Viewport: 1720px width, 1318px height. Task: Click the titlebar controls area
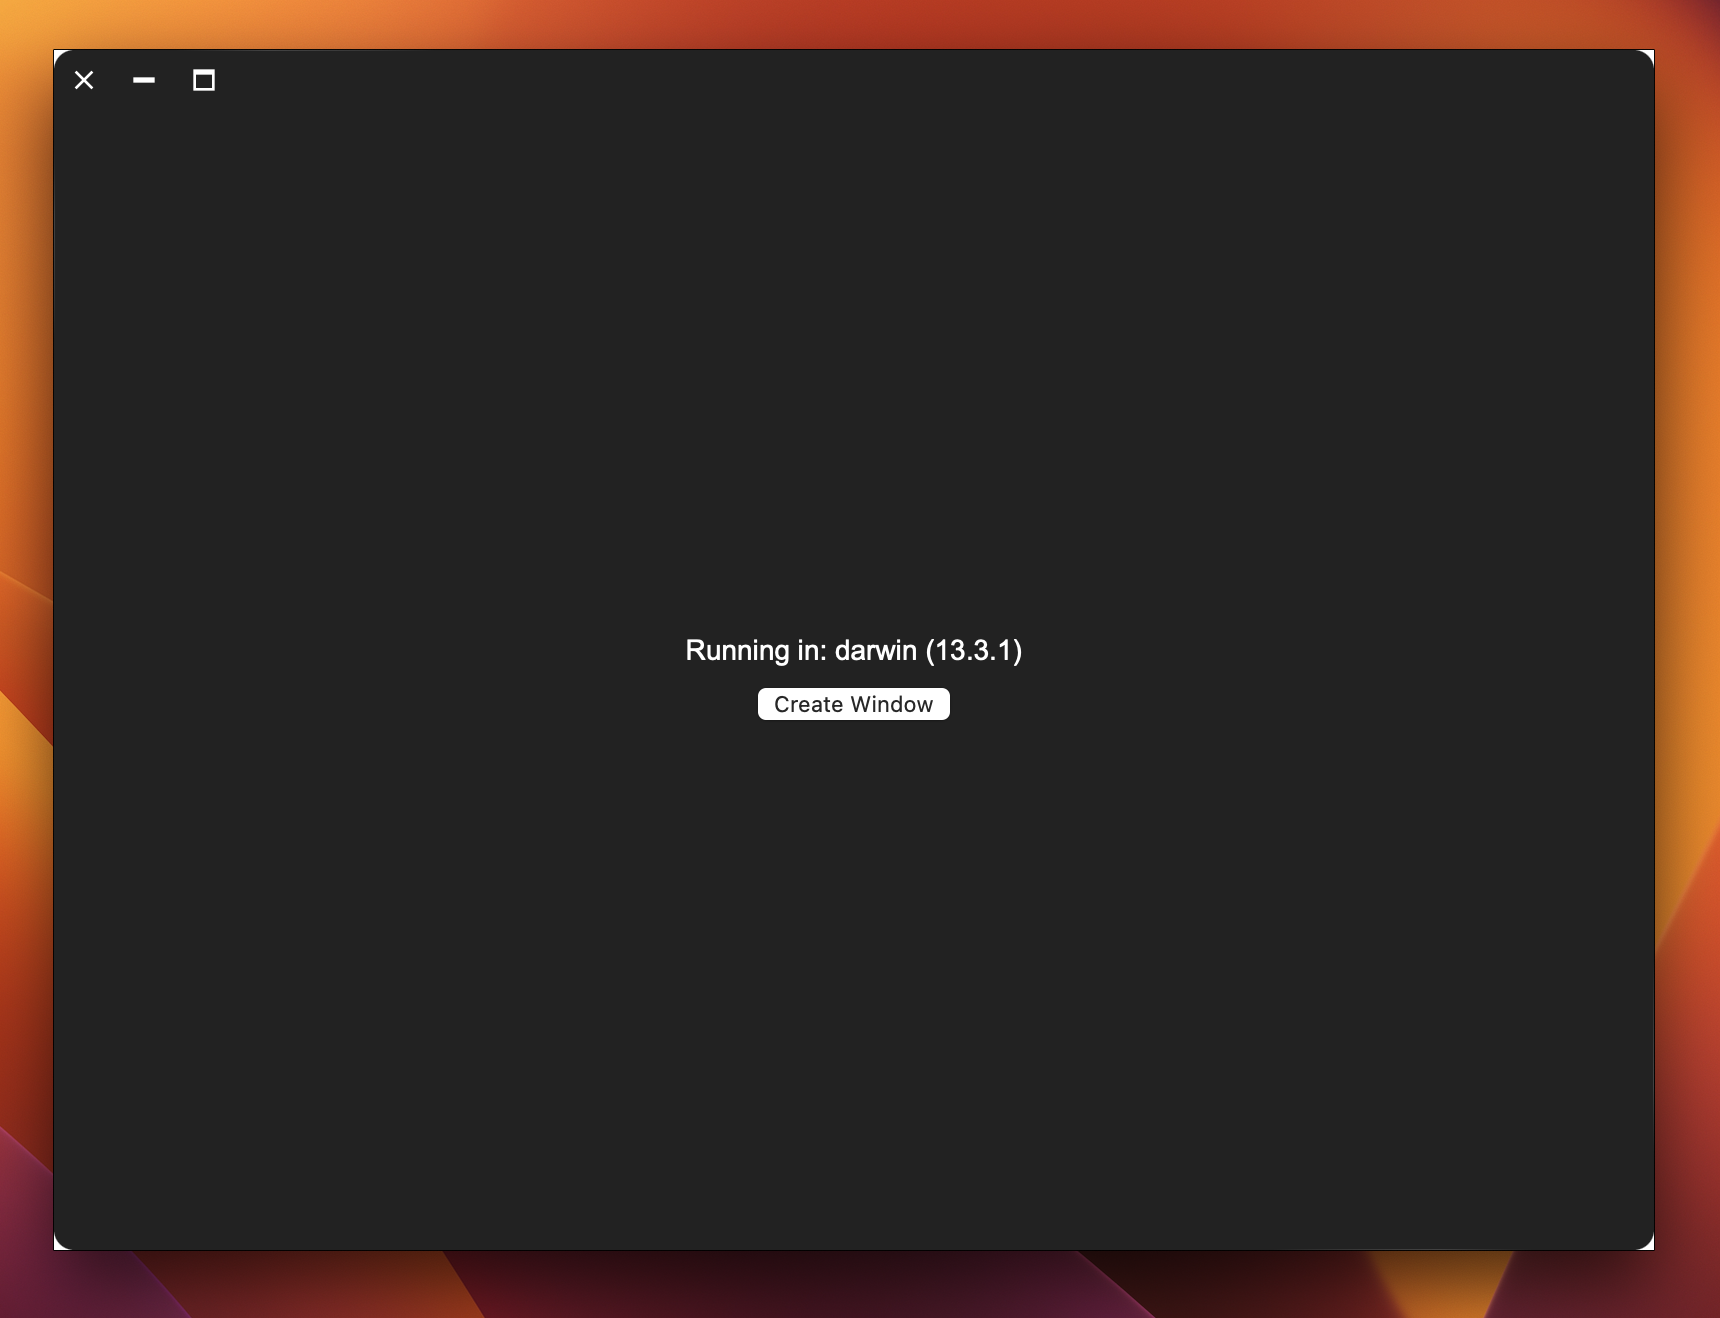pos(144,80)
